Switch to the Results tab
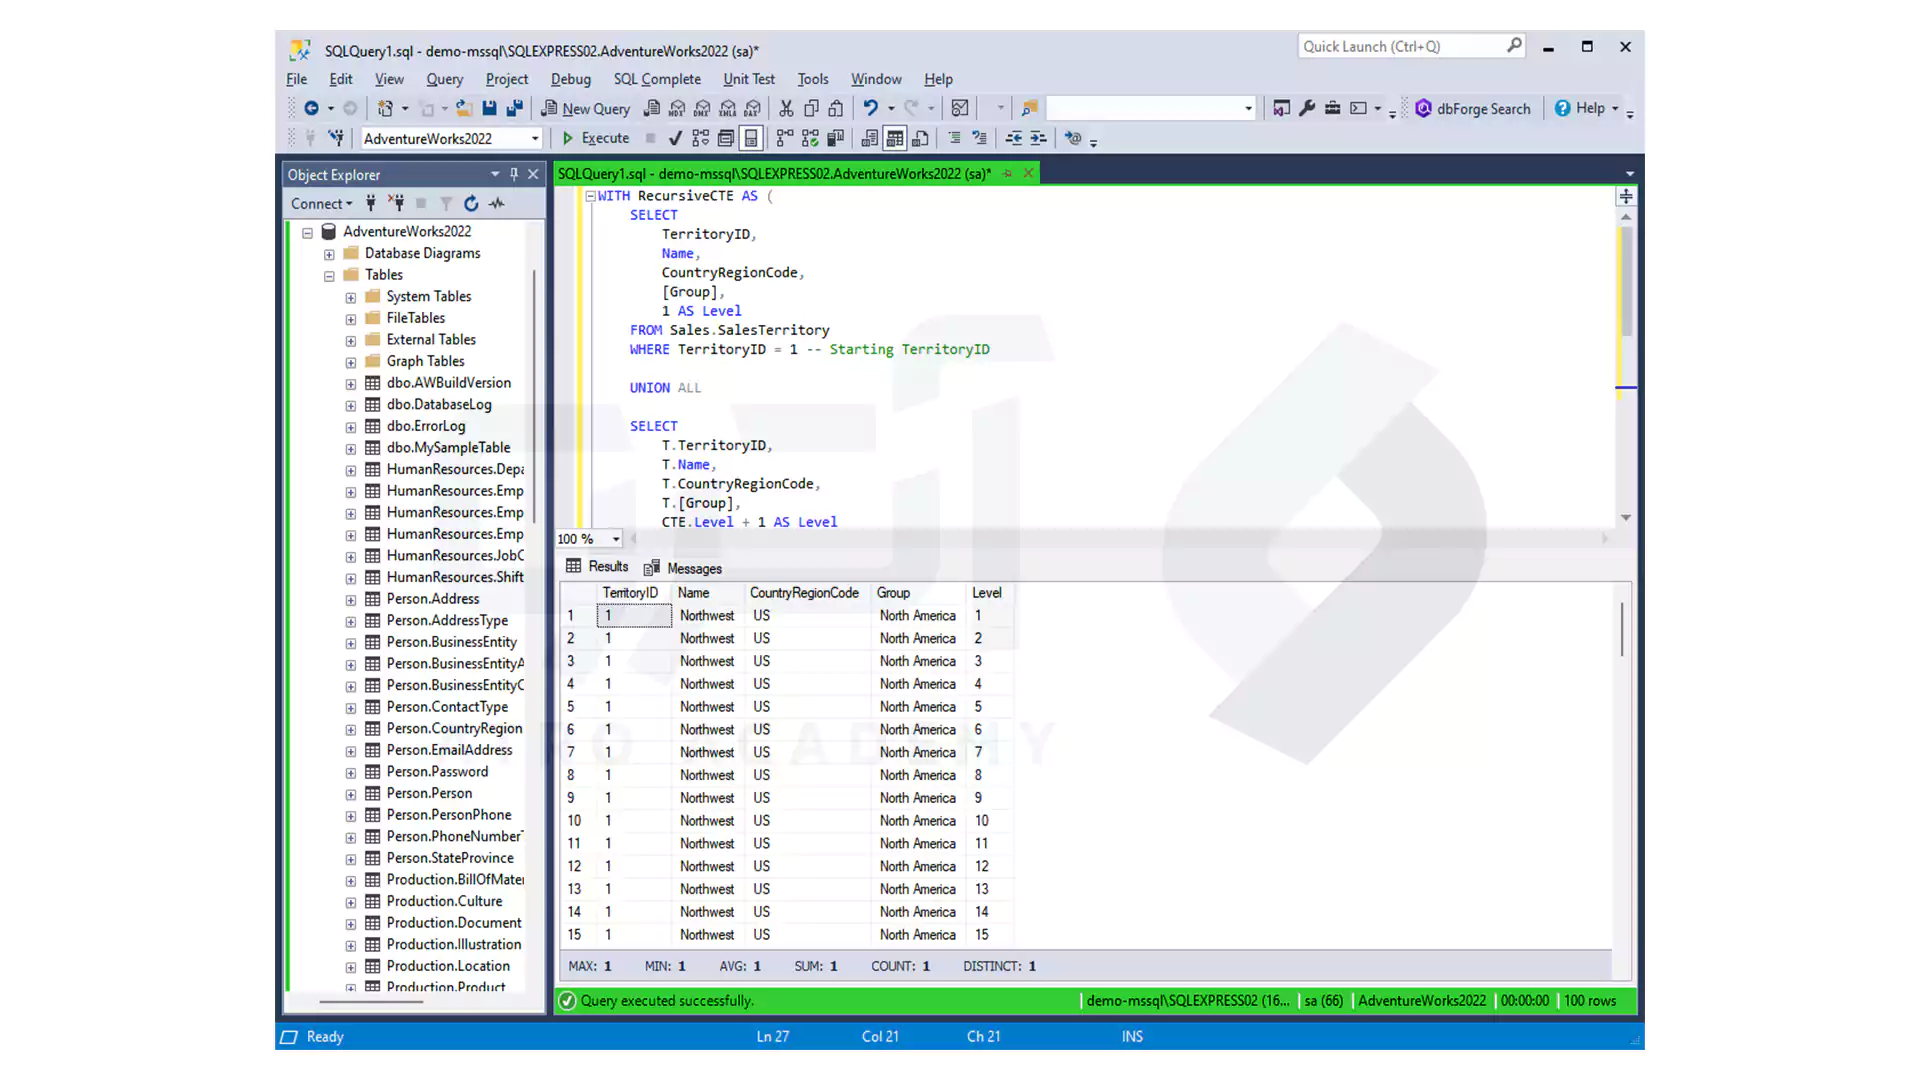 tap(597, 567)
